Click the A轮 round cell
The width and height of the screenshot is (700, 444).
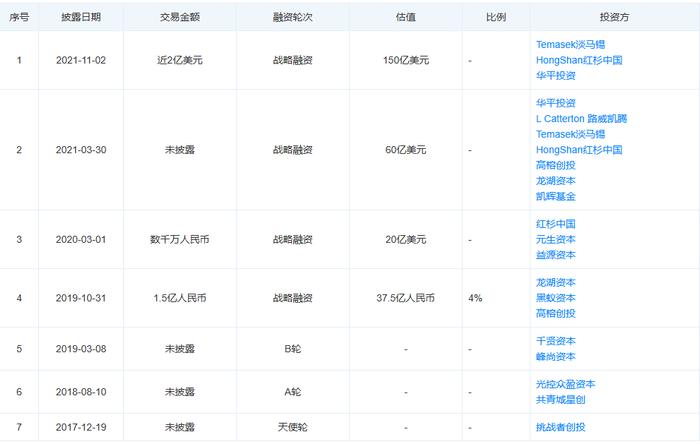point(293,392)
